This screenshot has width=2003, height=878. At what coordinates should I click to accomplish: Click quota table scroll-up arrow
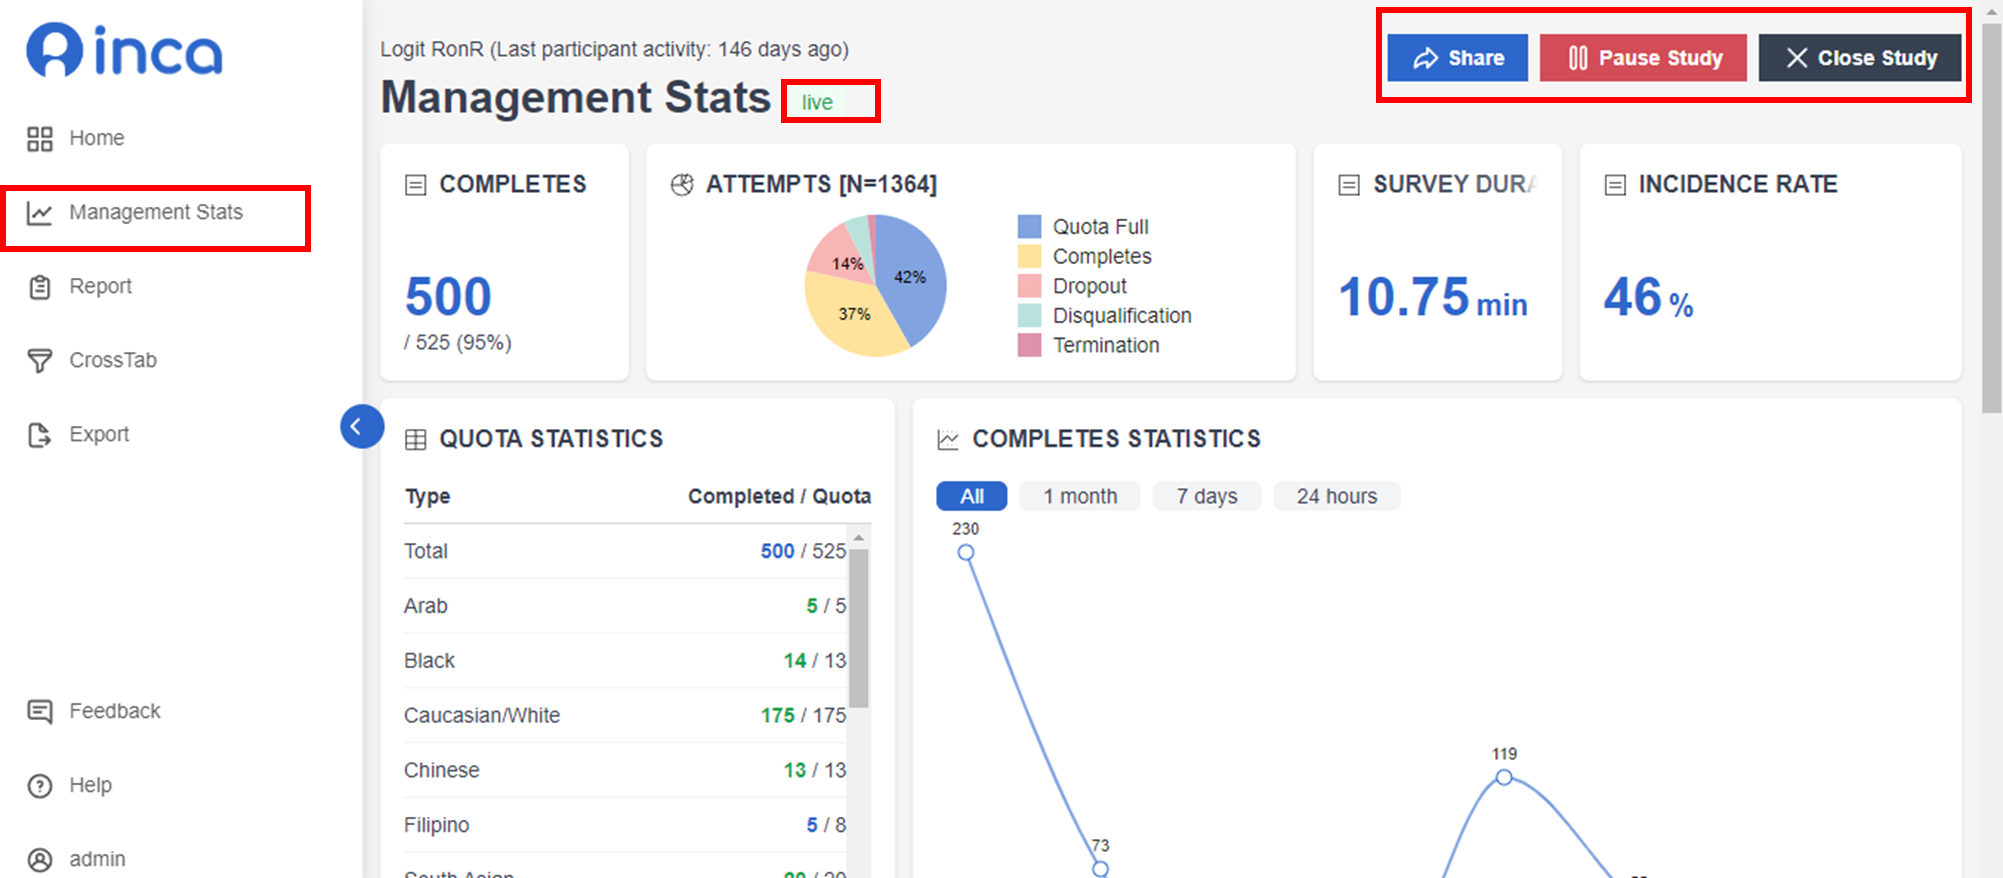tap(858, 538)
